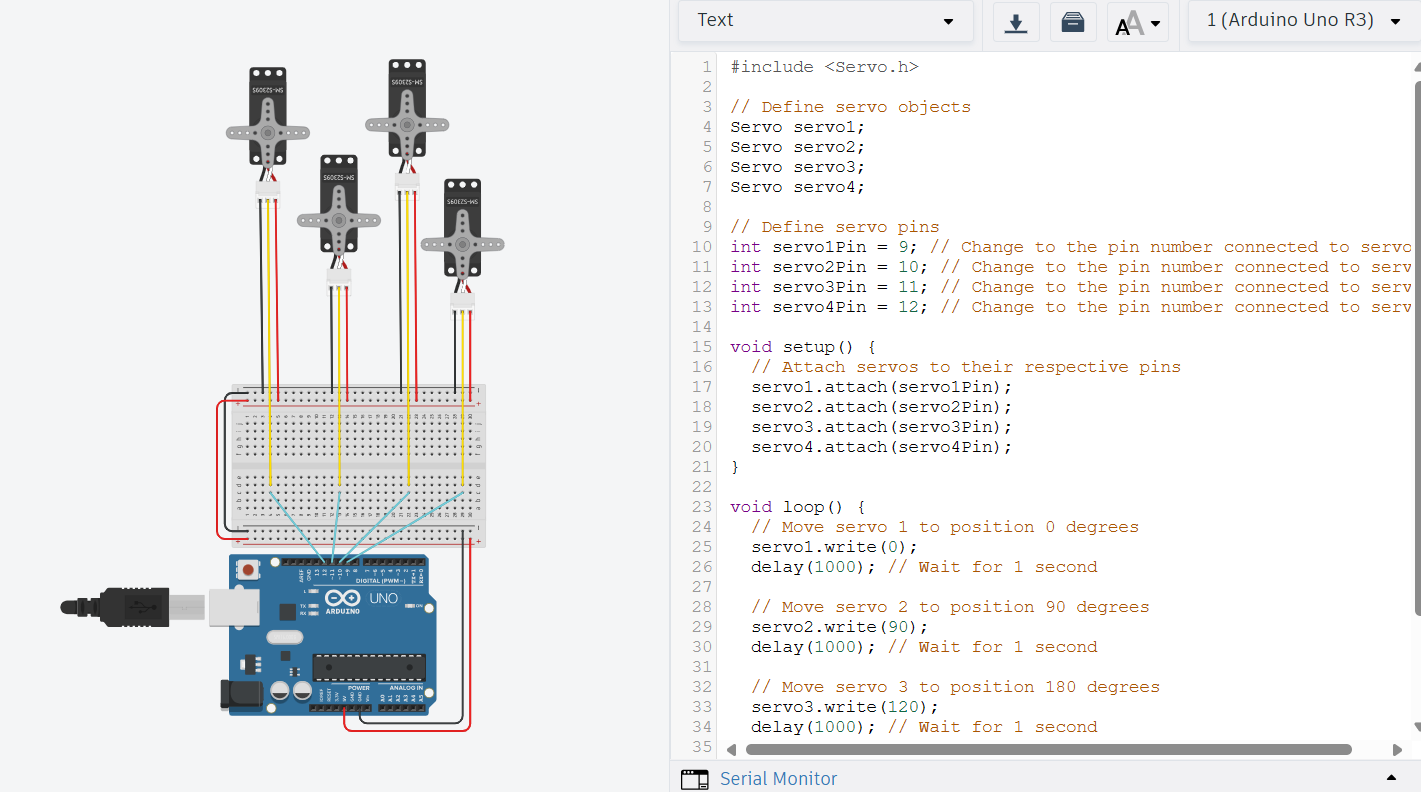Open the Libraries box icon

(x=1073, y=22)
